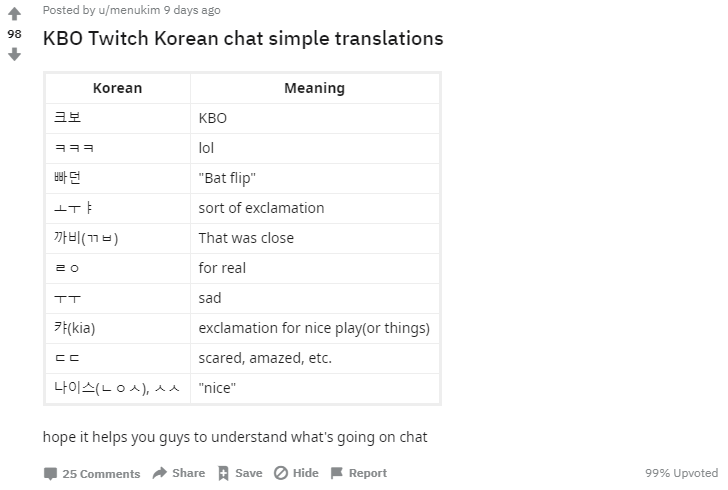The height and width of the screenshot is (490, 728).
Task: Click the Hide circle-slash icon
Action: pyautogui.click(x=281, y=474)
